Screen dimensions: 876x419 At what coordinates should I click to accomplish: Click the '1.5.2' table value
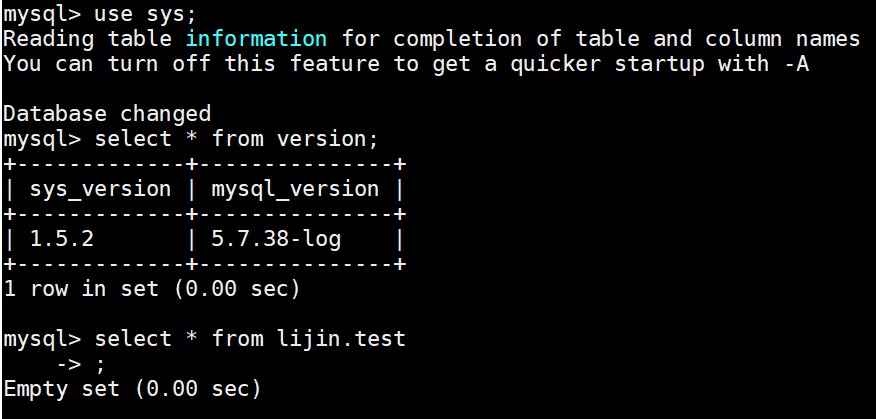click(x=62, y=239)
